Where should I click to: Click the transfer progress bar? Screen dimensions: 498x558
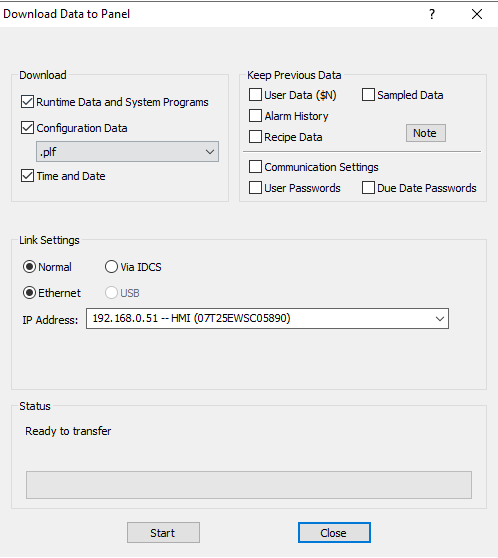pyautogui.click(x=249, y=485)
